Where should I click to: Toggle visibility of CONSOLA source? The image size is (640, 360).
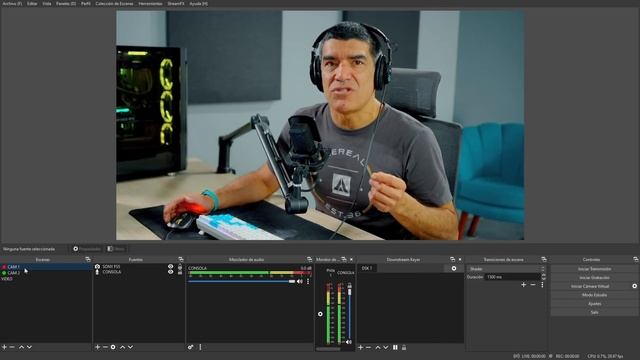point(171,272)
